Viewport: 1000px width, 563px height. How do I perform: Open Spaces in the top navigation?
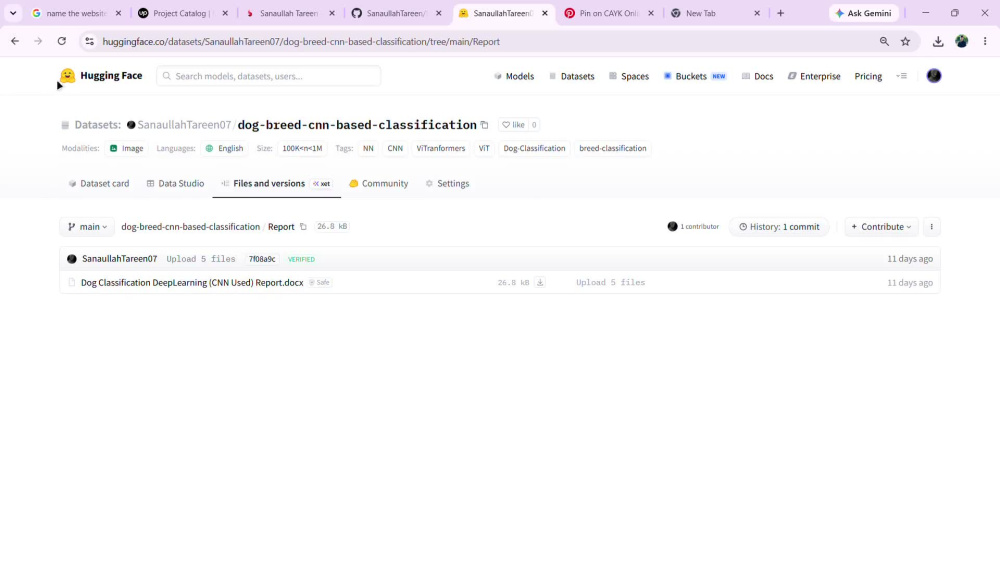pos(629,76)
